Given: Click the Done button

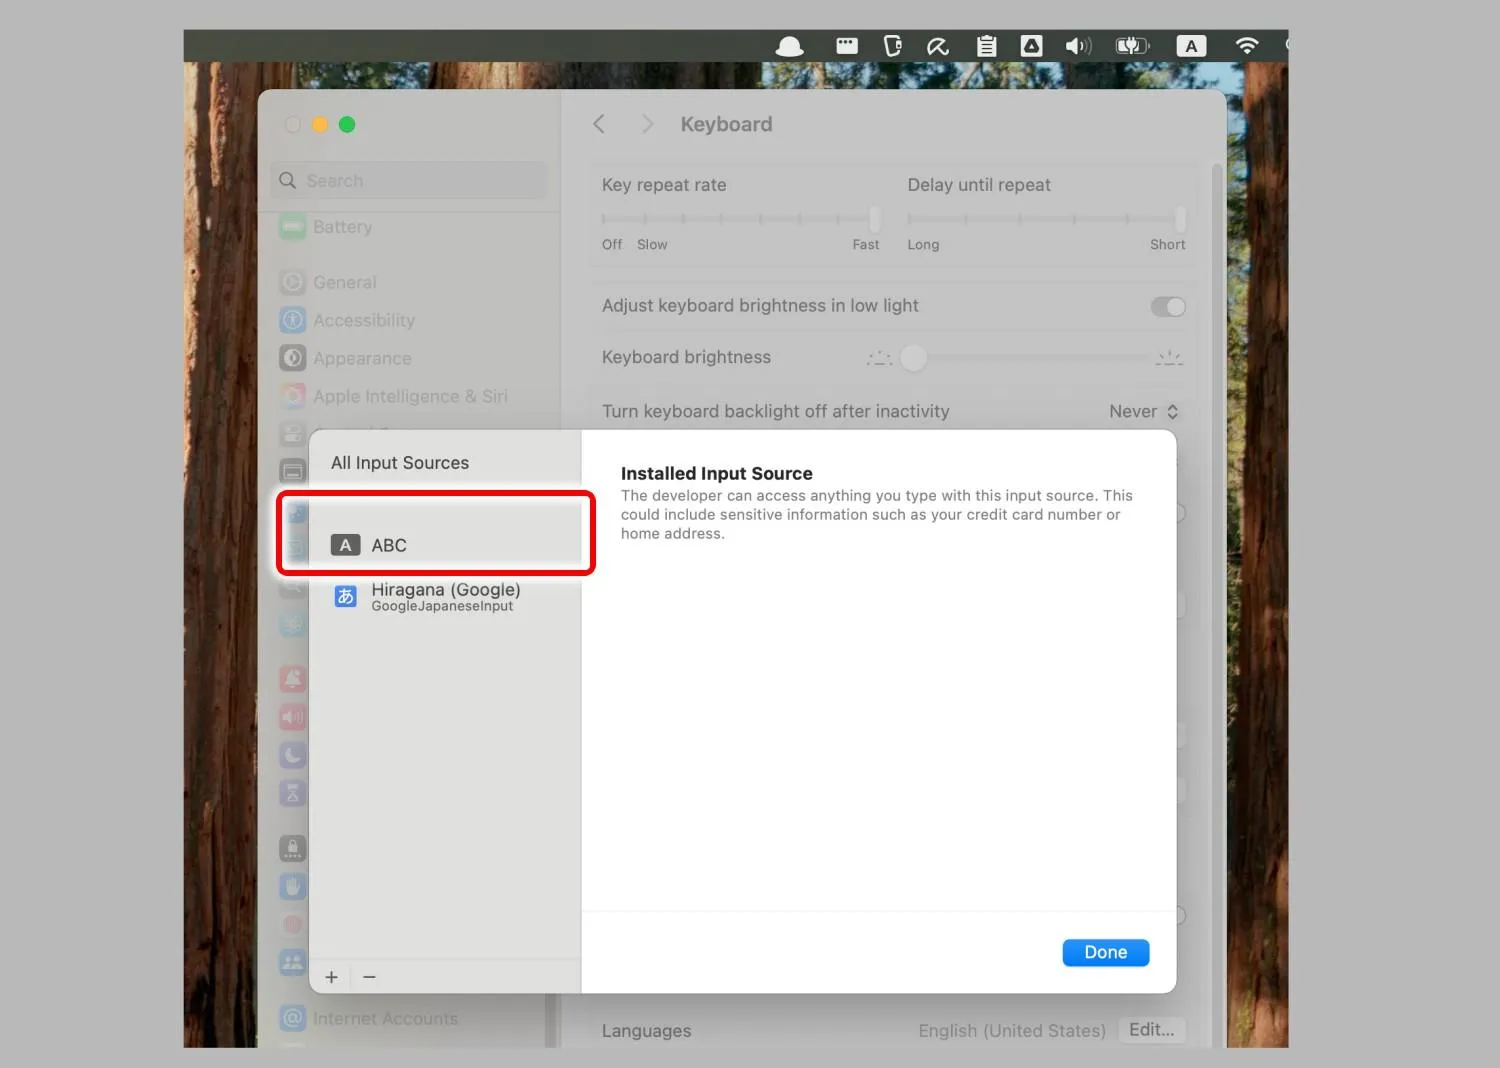Looking at the screenshot, I should point(1105,953).
